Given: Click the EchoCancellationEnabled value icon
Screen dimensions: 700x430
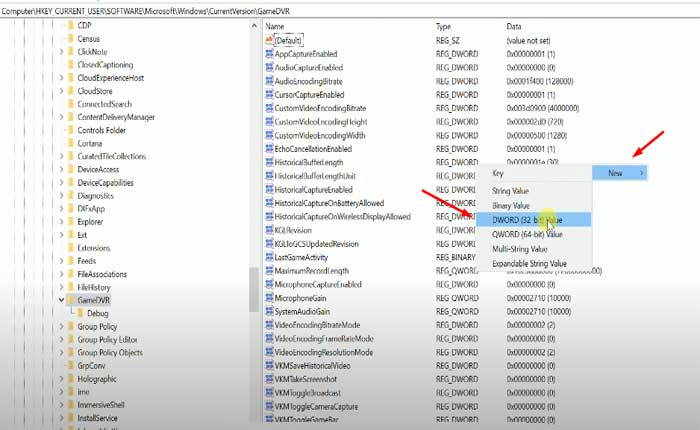Looking at the screenshot, I should pos(269,149).
